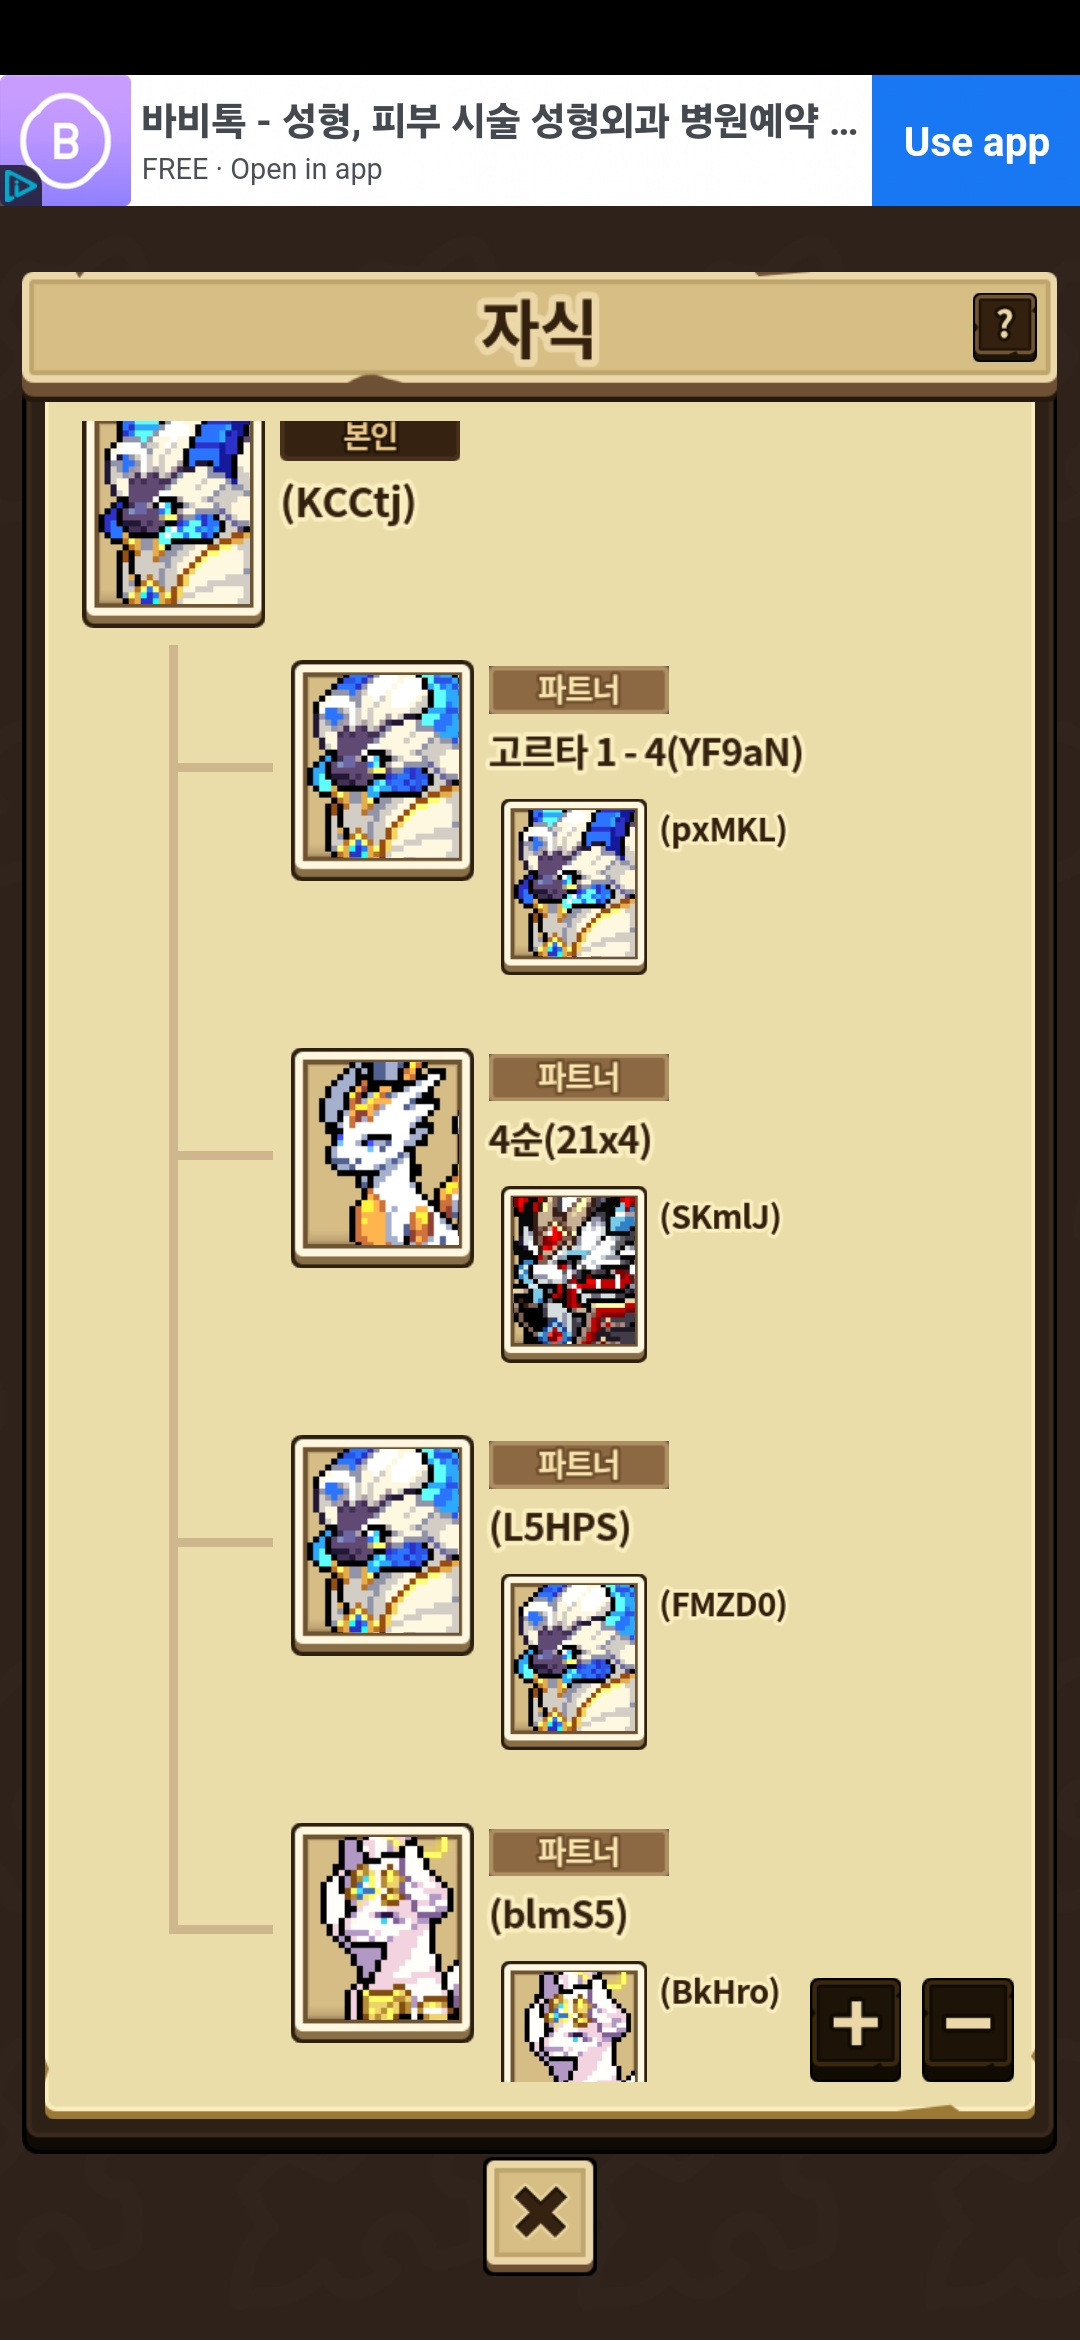Open child dragon BkHro portrait
This screenshot has height=2340, width=1080.
pyautogui.click(x=574, y=2022)
